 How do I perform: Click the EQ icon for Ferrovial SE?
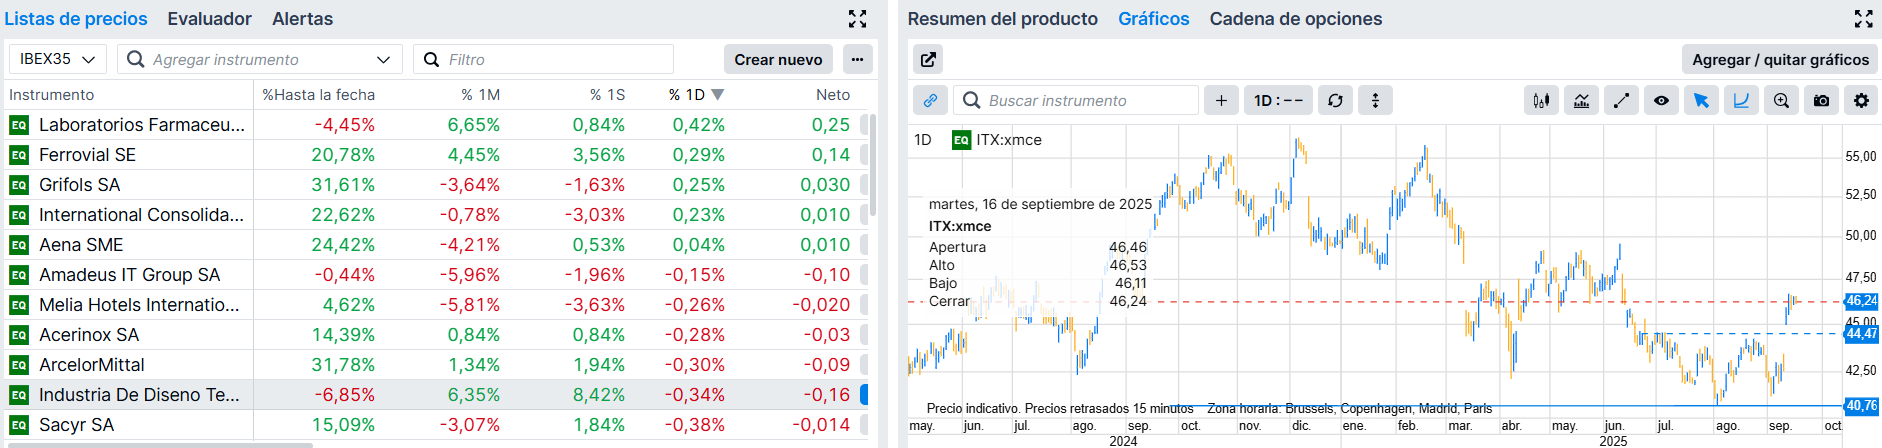(x=19, y=155)
